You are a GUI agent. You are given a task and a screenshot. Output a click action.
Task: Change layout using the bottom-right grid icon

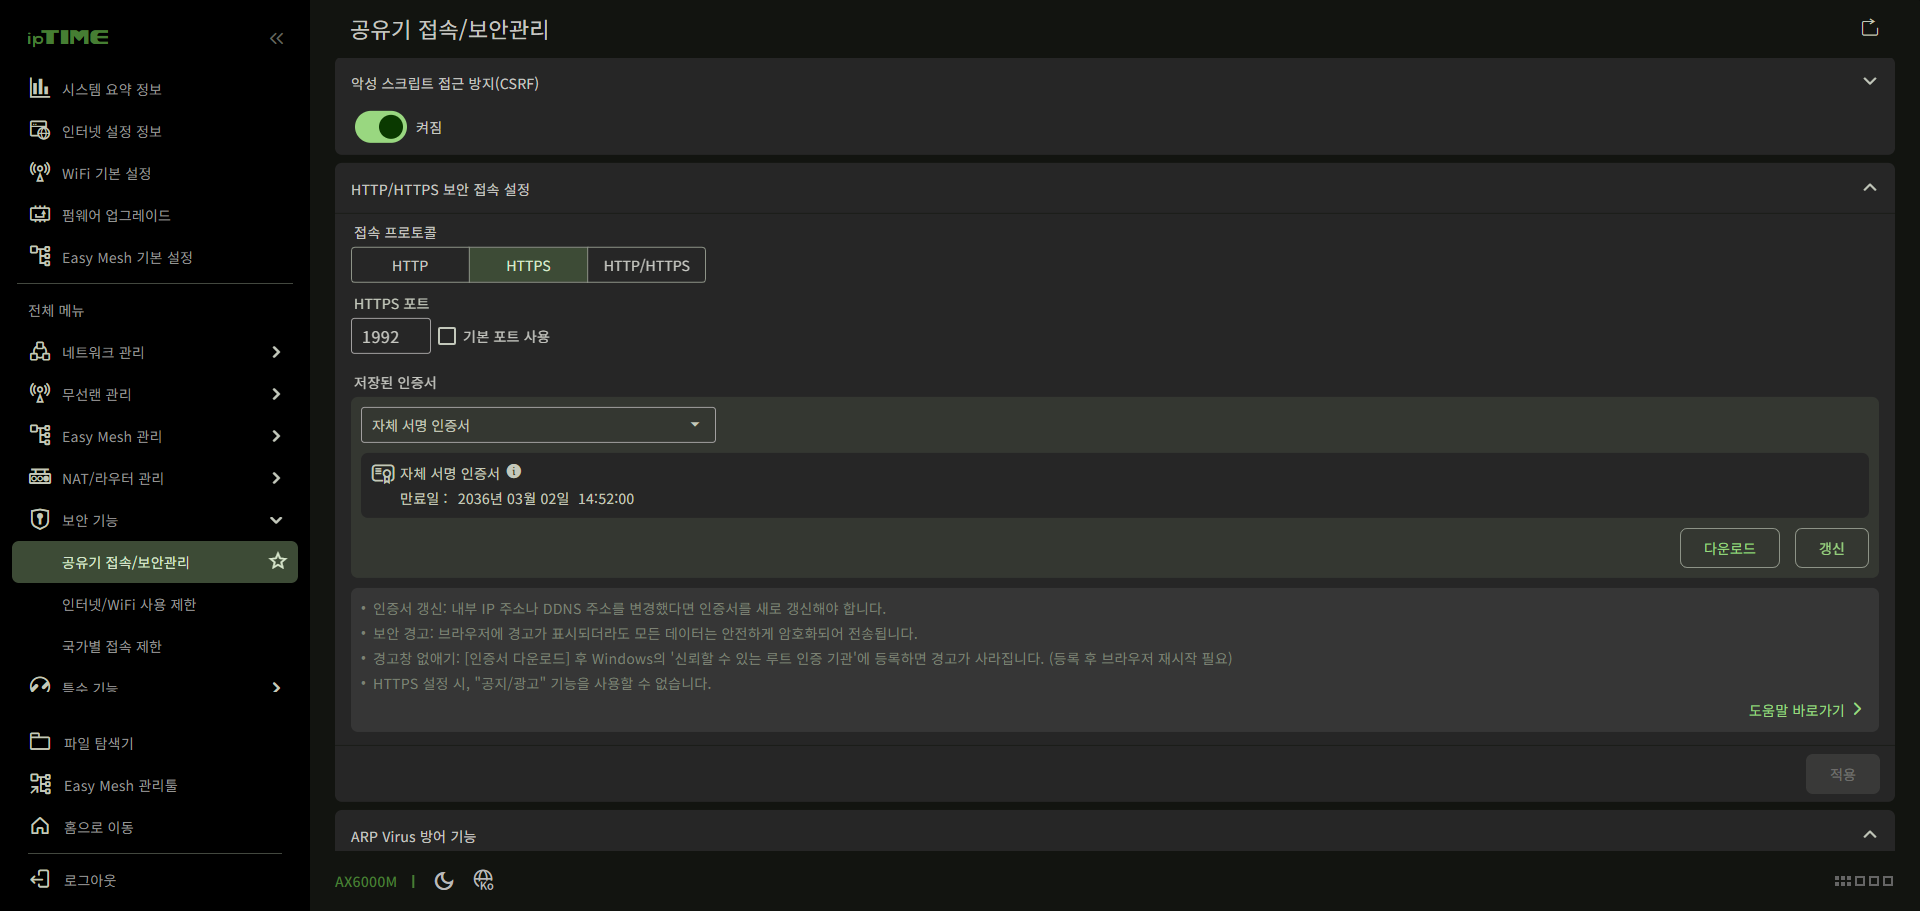[x=1864, y=881]
